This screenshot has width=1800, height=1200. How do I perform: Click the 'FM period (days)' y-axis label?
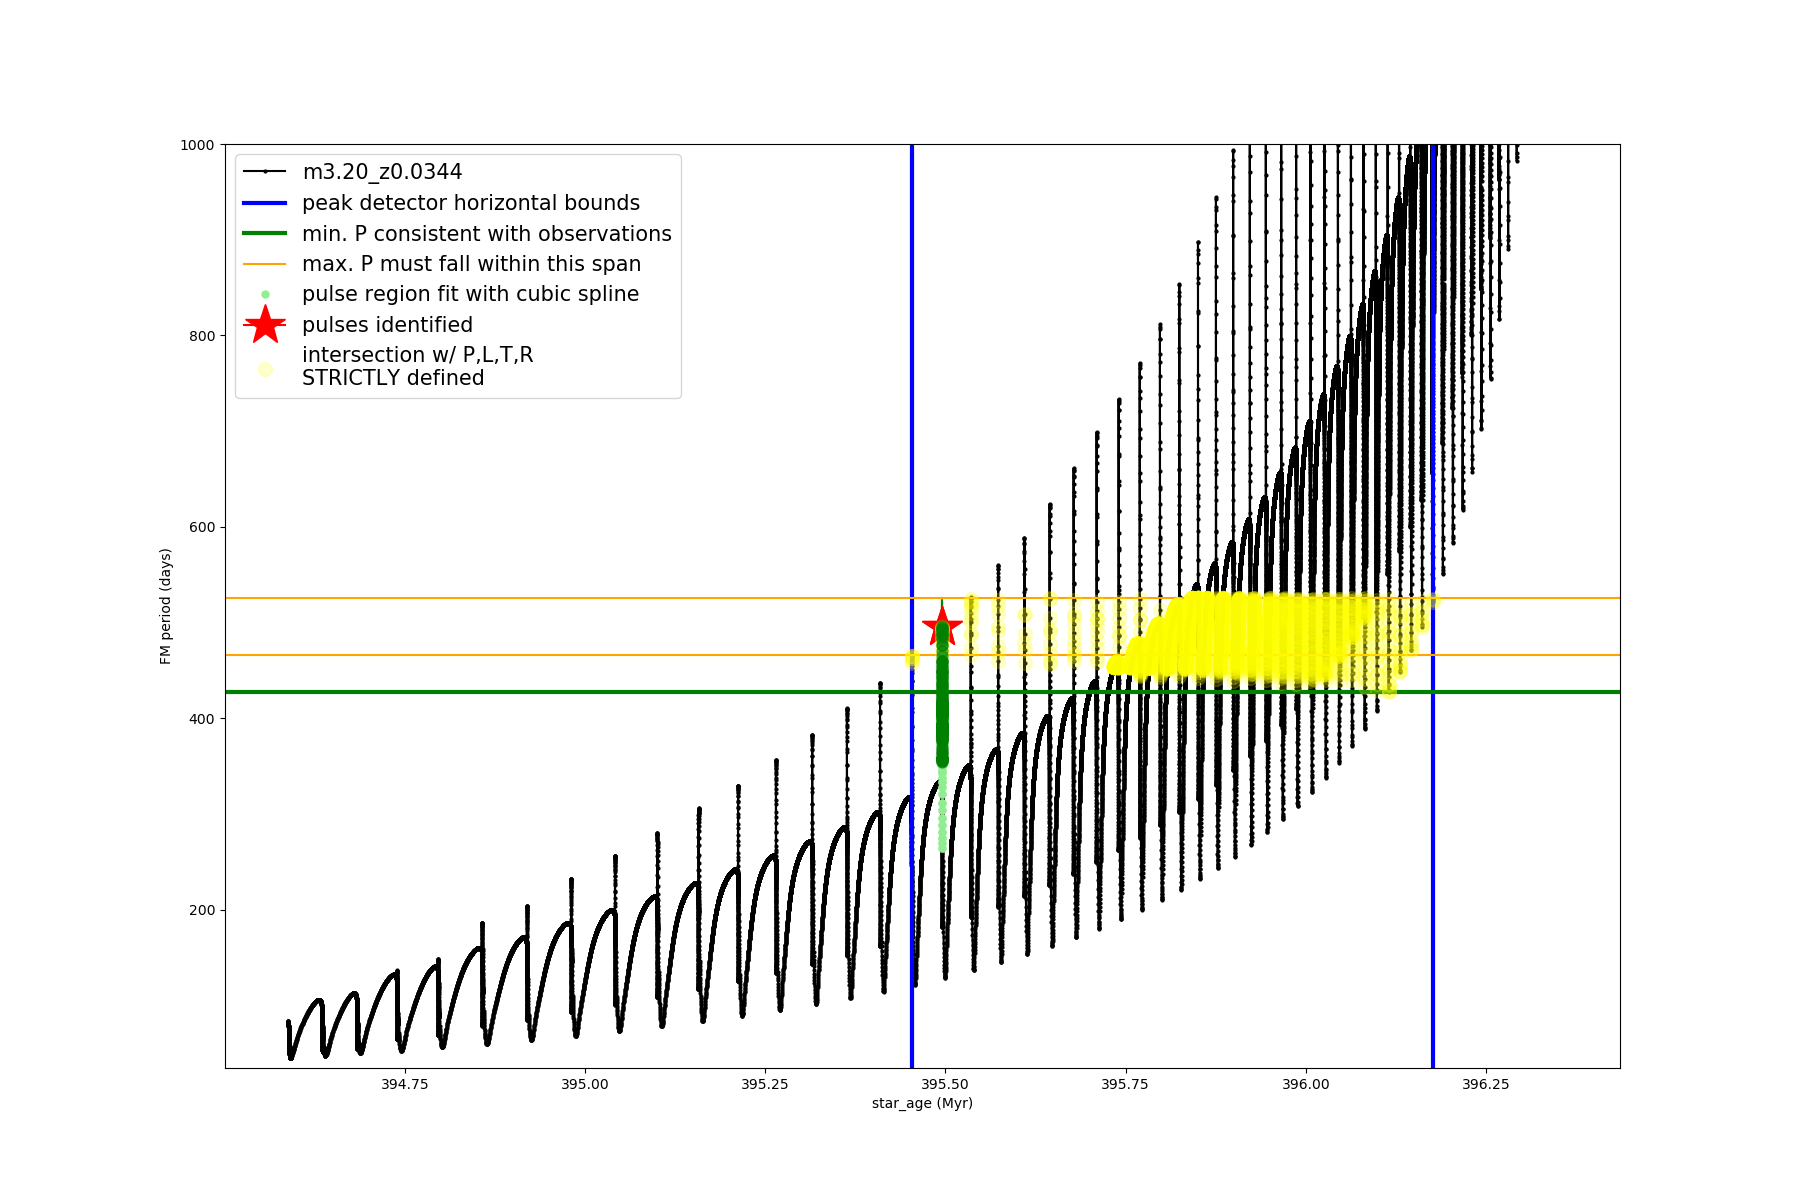point(166,606)
